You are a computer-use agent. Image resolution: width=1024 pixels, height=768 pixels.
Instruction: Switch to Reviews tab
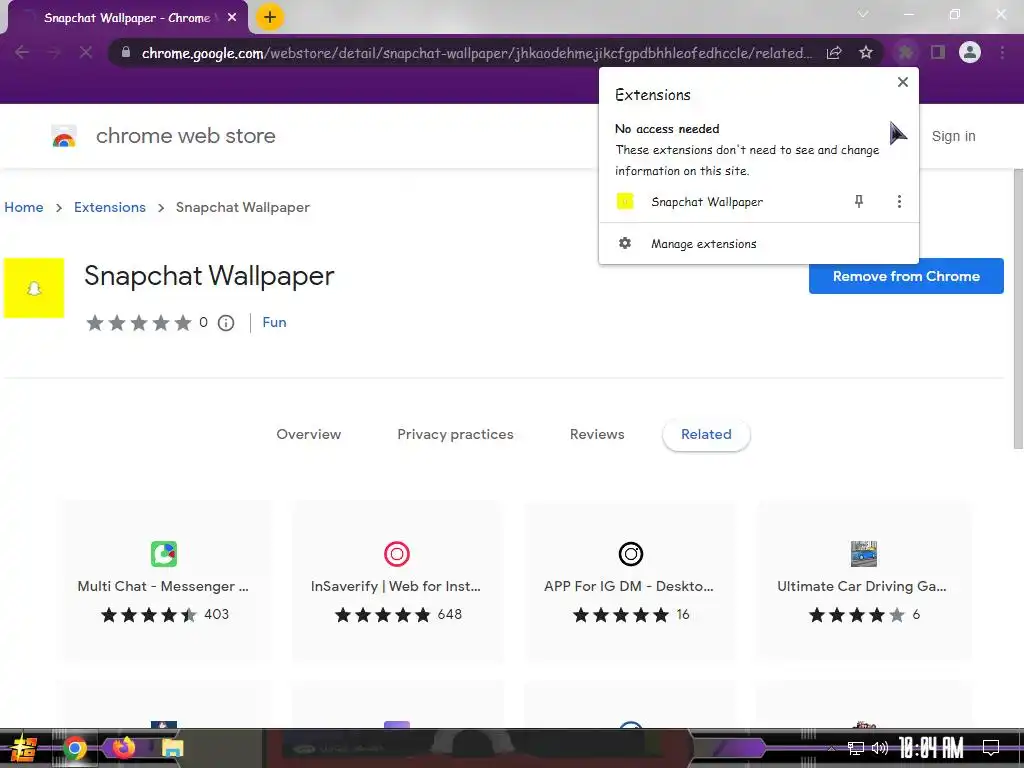point(597,434)
